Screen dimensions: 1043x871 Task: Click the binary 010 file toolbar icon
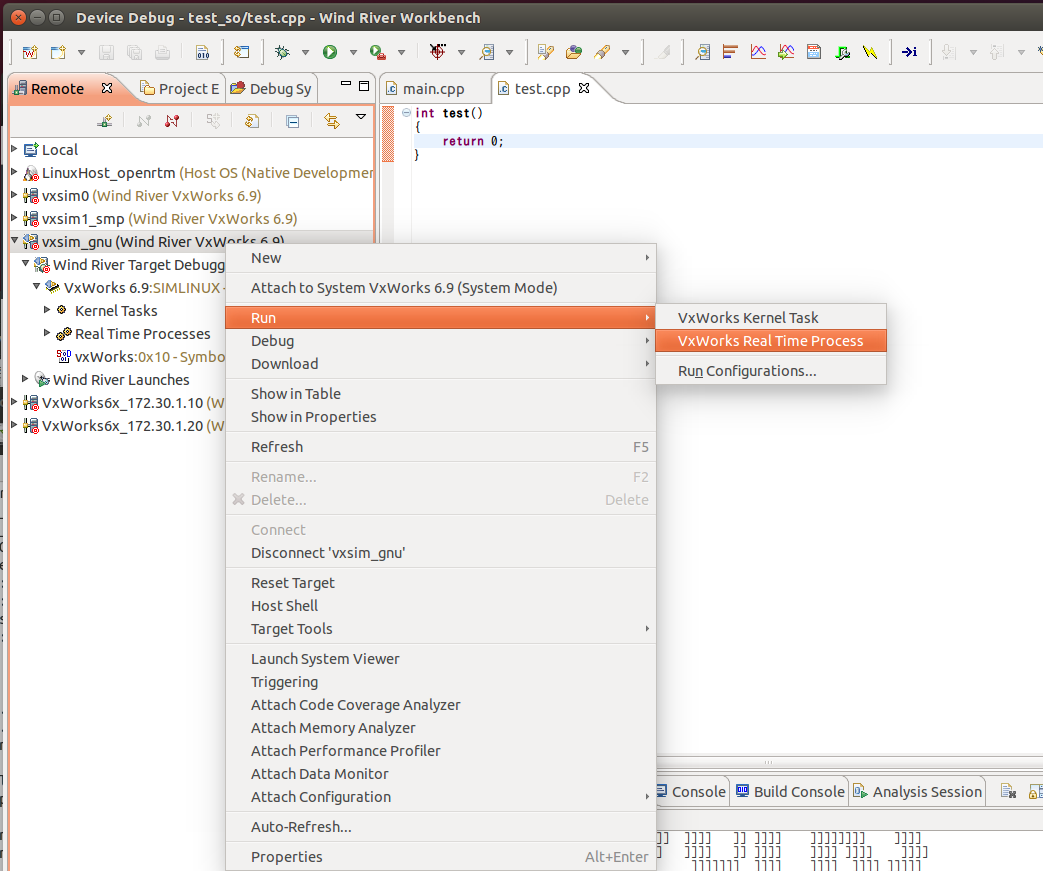(x=202, y=52)
